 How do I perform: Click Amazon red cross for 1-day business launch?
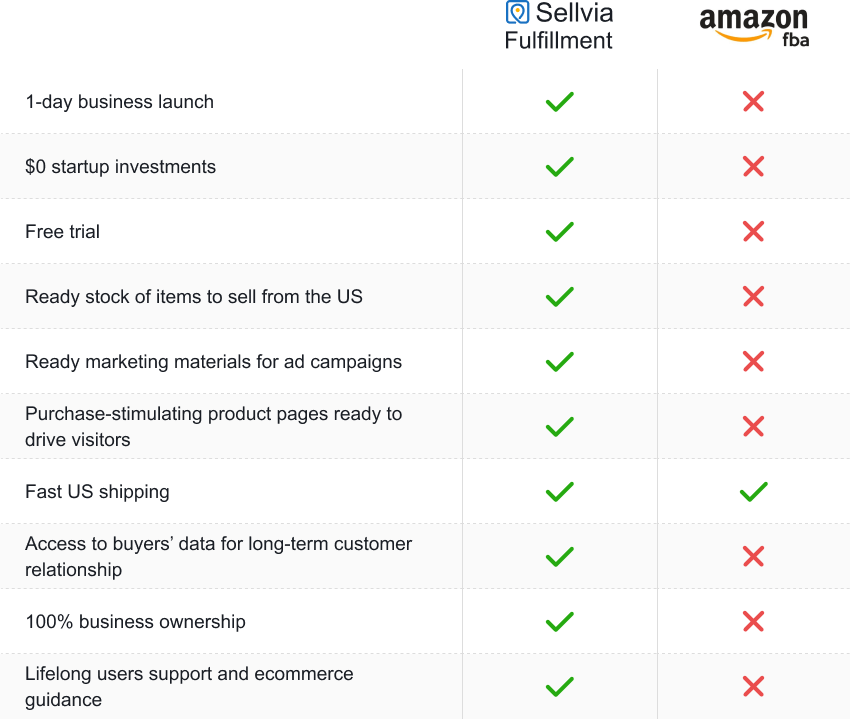click(x=754, y=101)
